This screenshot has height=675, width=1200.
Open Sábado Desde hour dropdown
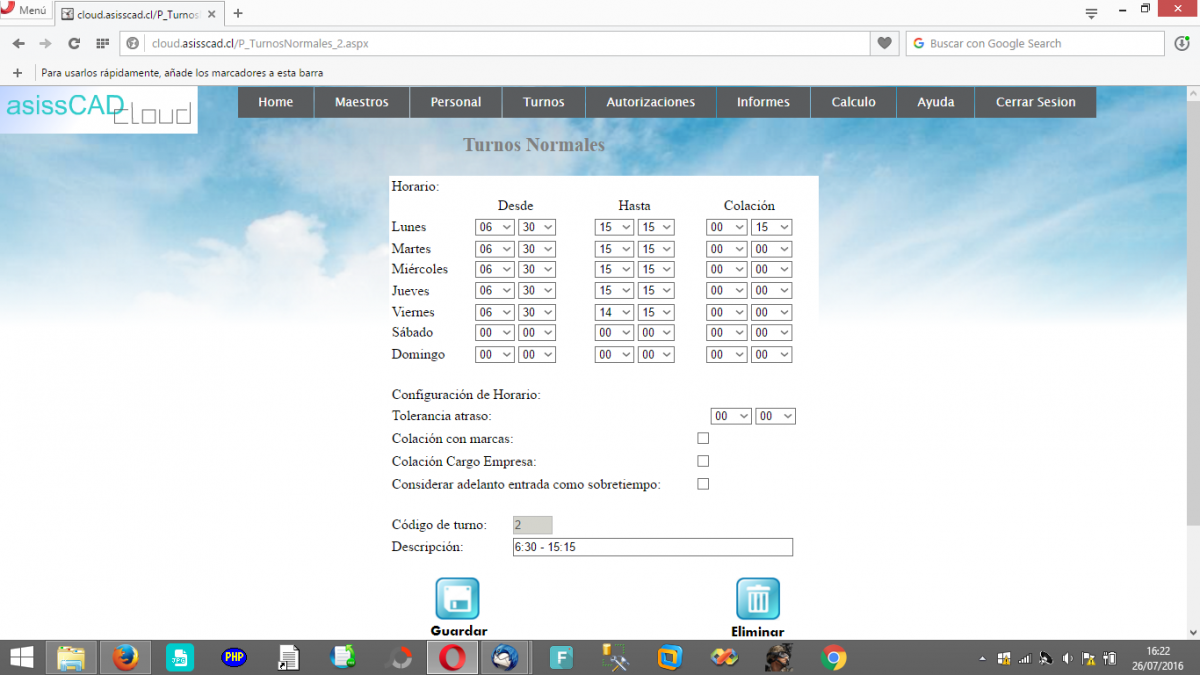(495, 333)
